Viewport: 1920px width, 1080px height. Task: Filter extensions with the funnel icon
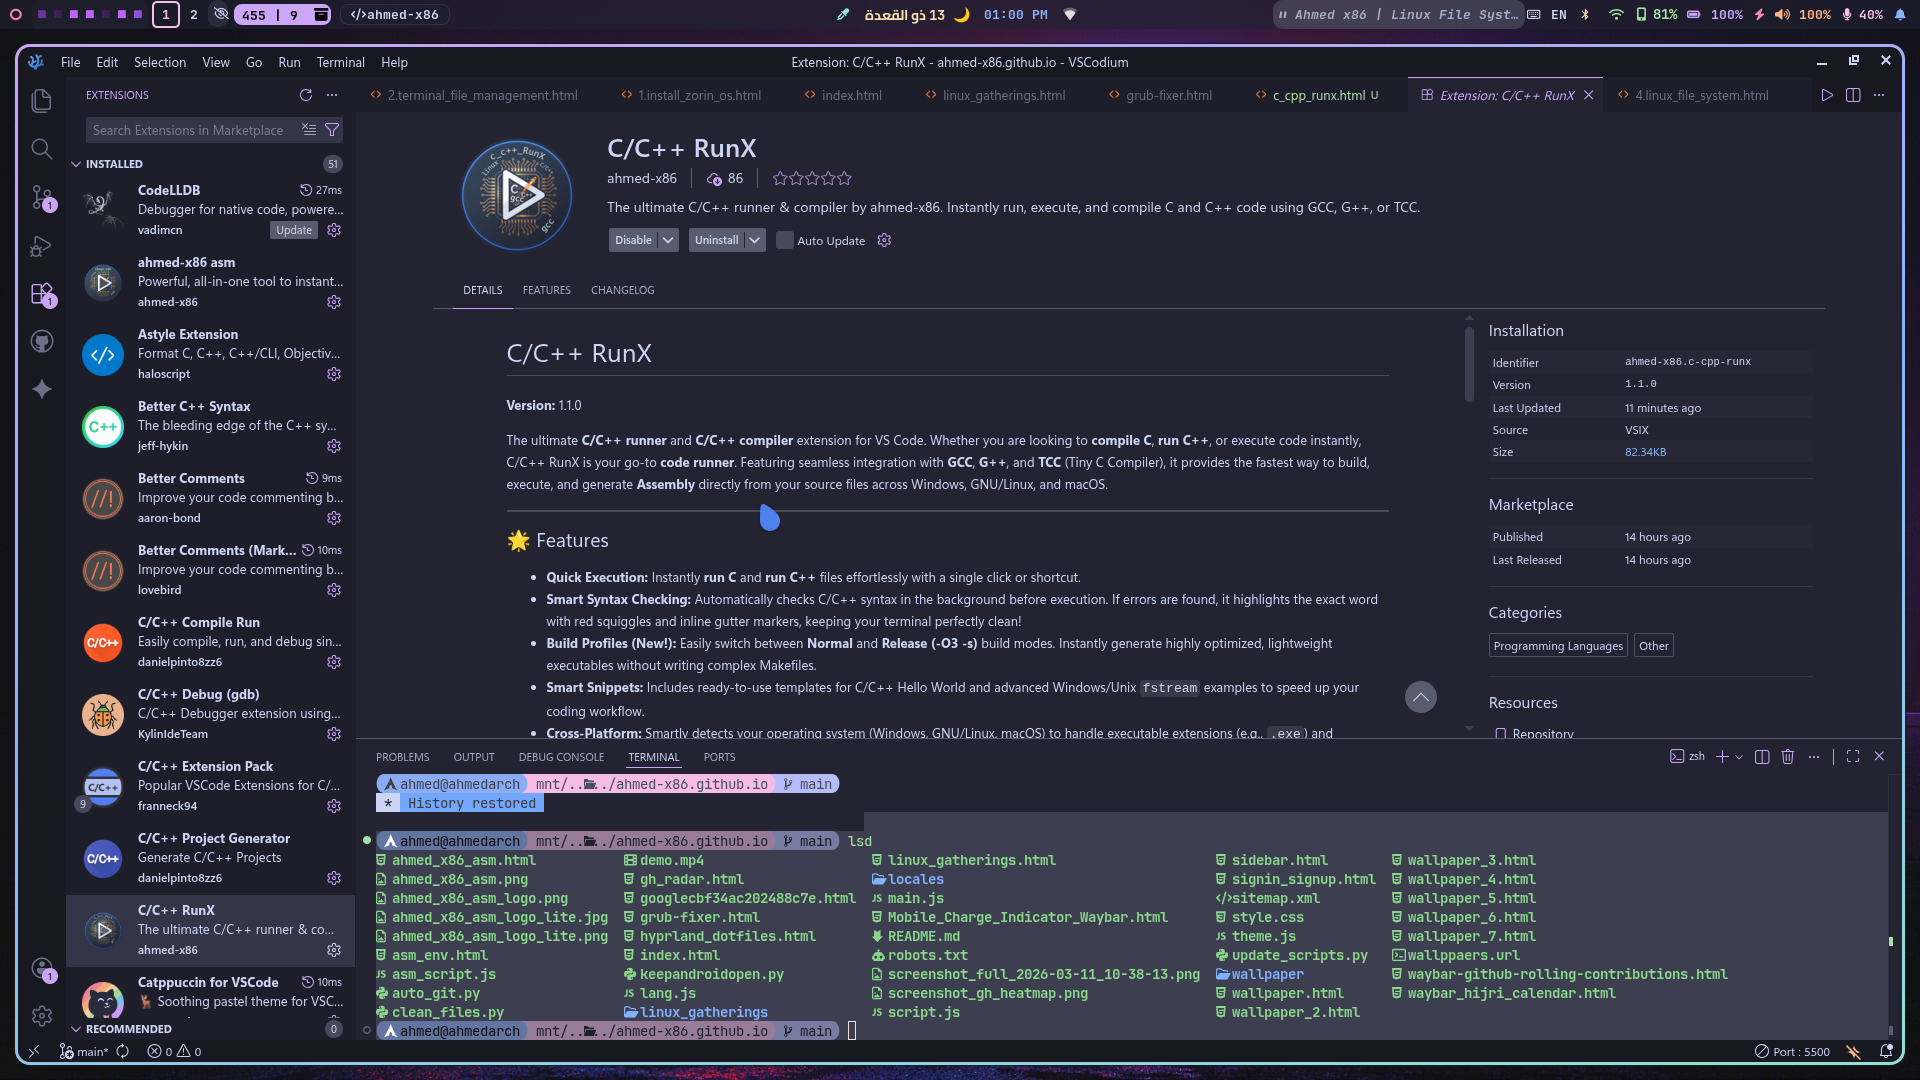(x=332, y=130)
